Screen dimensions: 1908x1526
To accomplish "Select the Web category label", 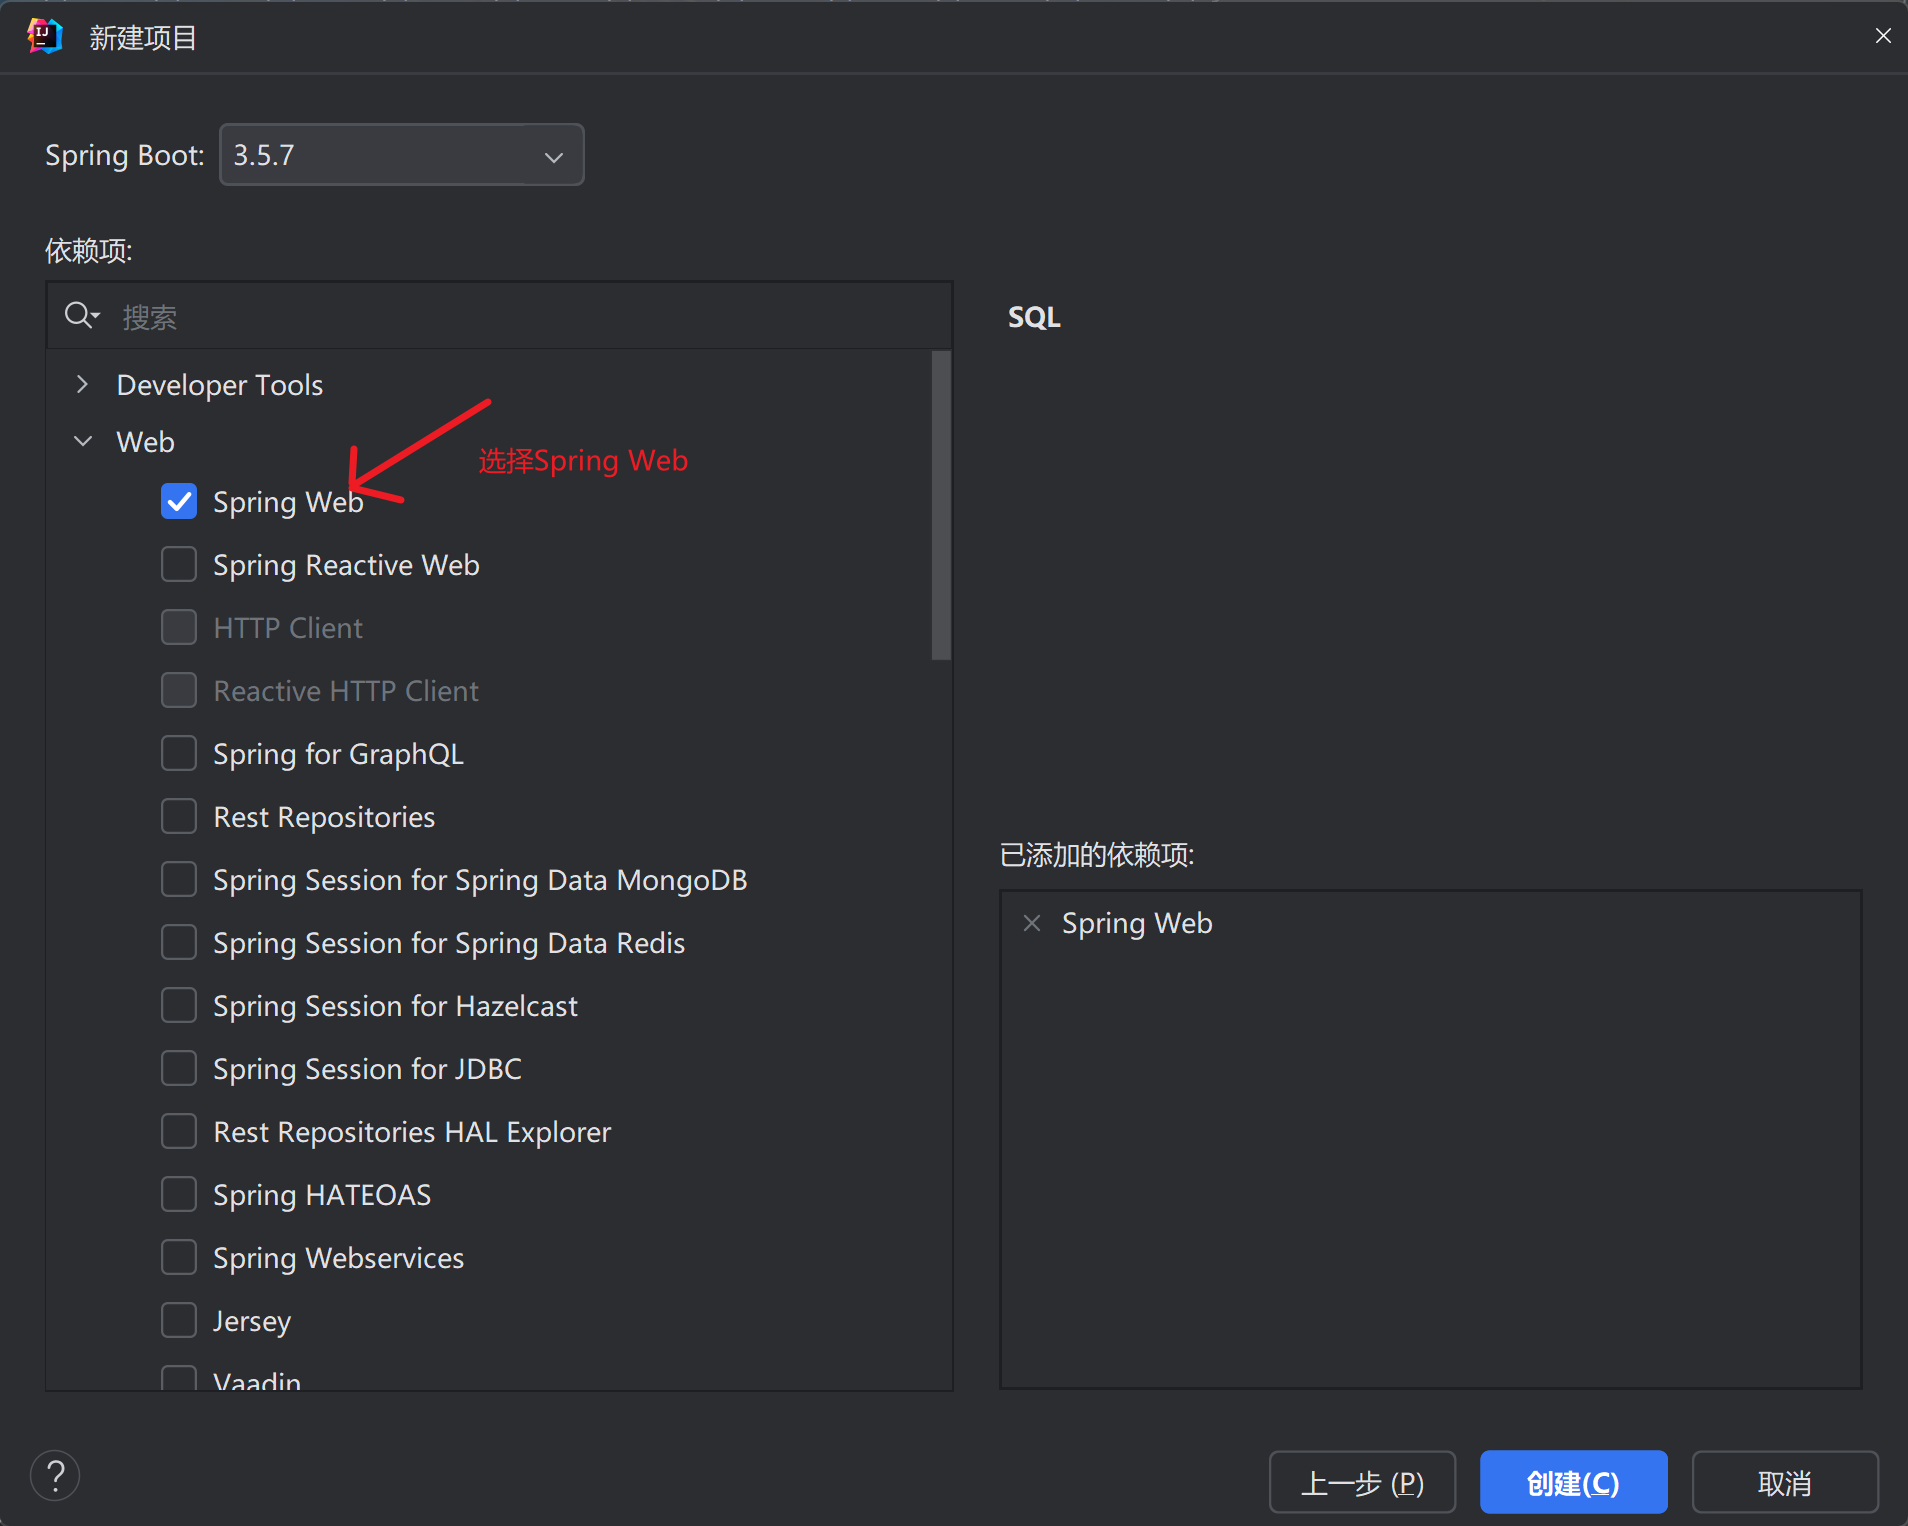I will [145, 442].
